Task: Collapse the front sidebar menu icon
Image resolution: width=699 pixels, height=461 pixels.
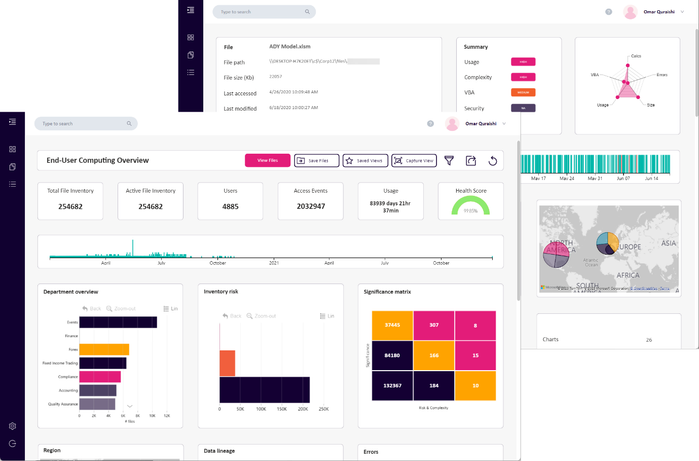Action: click(12, 122)
